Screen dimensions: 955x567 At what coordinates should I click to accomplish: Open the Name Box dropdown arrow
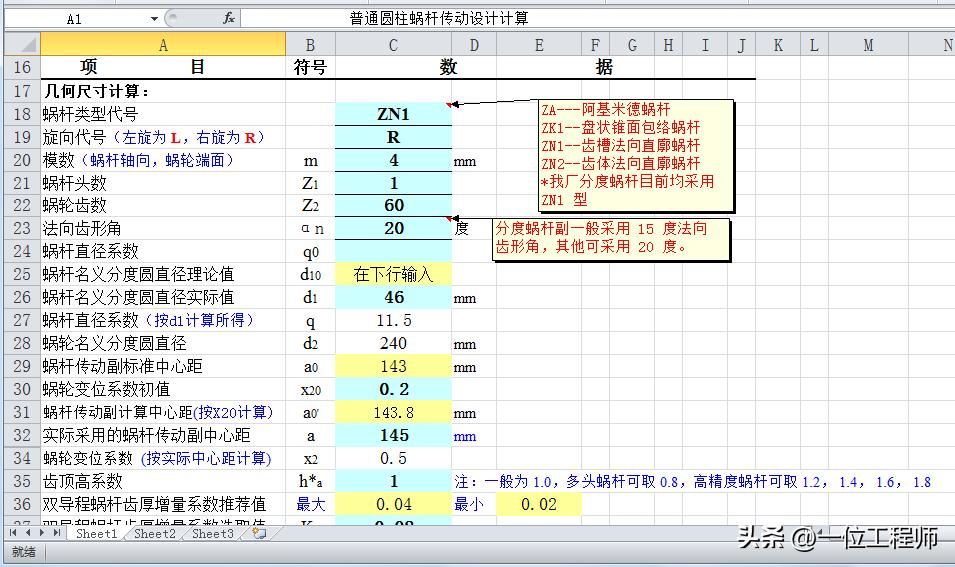coord(154,19)
